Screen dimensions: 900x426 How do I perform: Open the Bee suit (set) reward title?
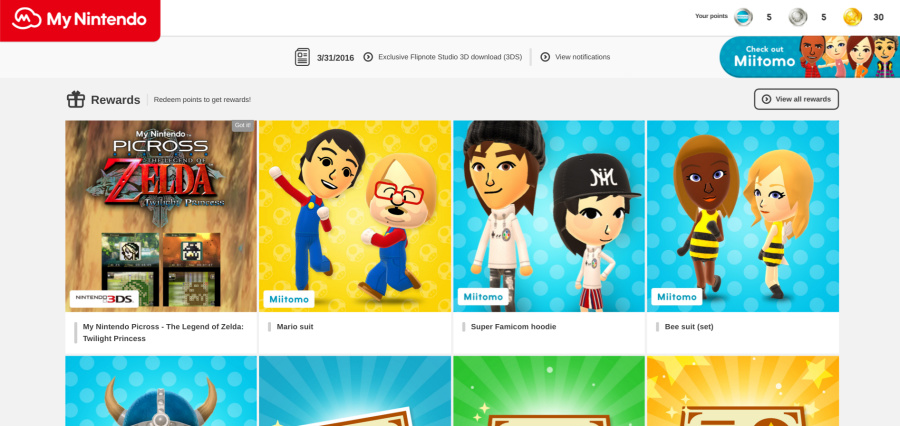point(689,327)
